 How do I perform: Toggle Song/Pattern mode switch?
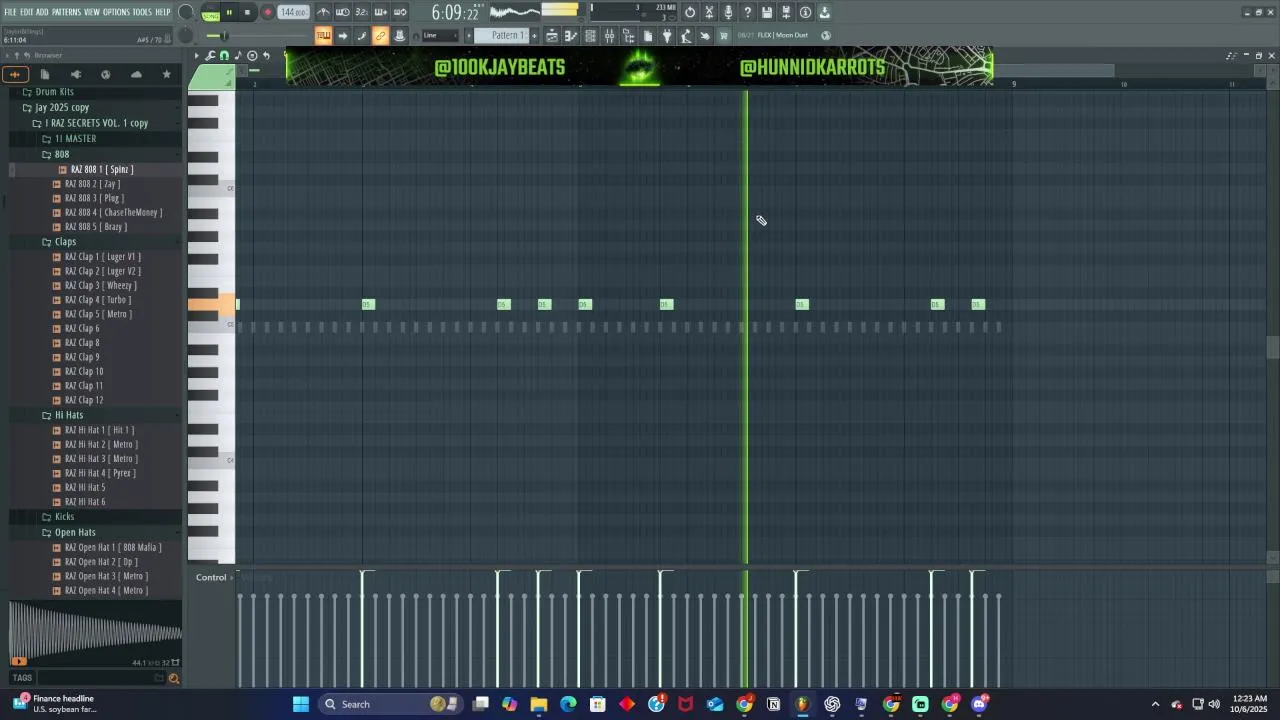pyautogui.click(x=210, y=12)
